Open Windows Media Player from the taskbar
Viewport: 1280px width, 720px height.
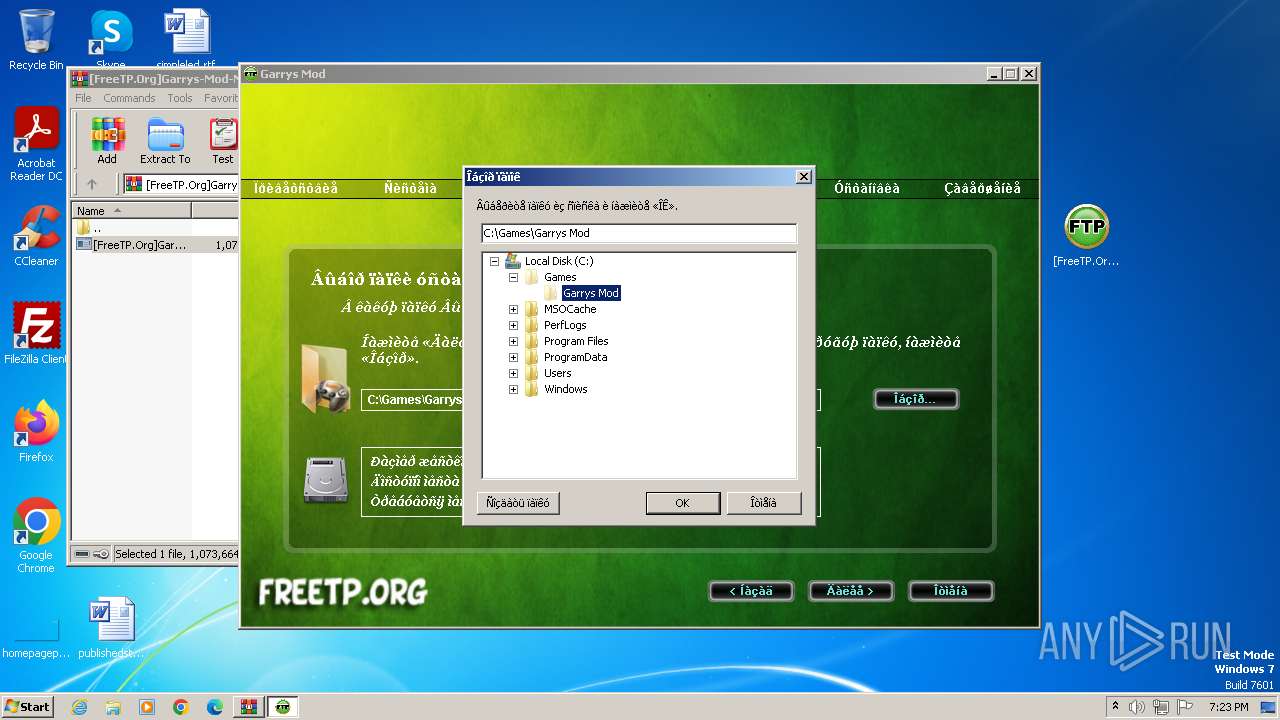pos(147,707)
